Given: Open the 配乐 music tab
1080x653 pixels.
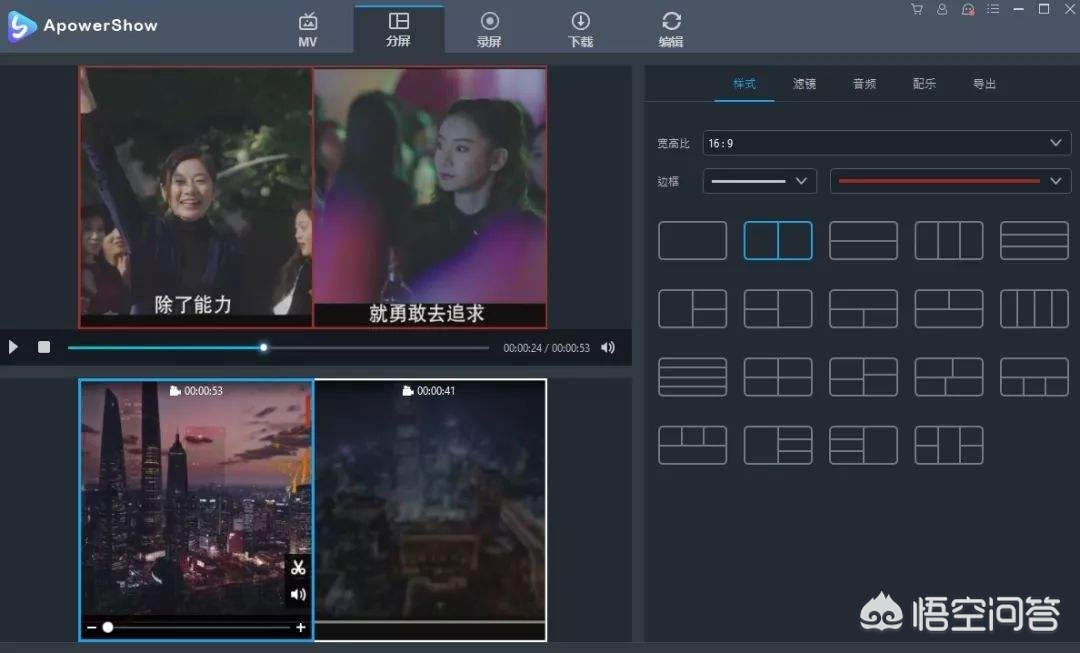Looking at the screenshot, I should coord(924,84).
